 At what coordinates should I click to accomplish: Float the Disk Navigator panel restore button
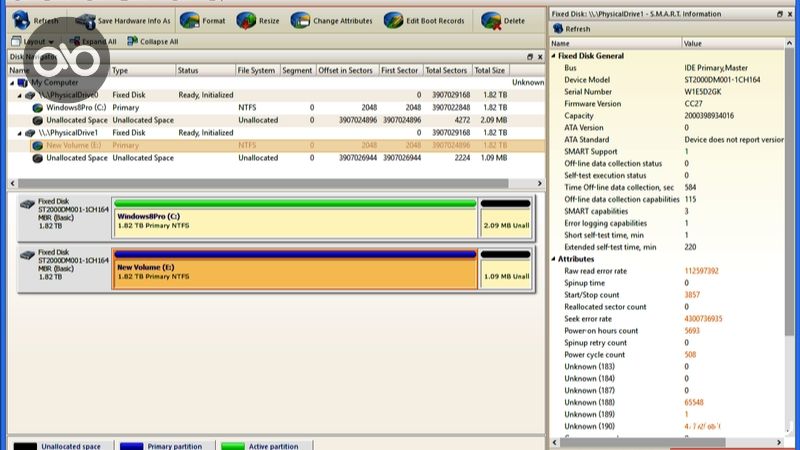point(530,57)
